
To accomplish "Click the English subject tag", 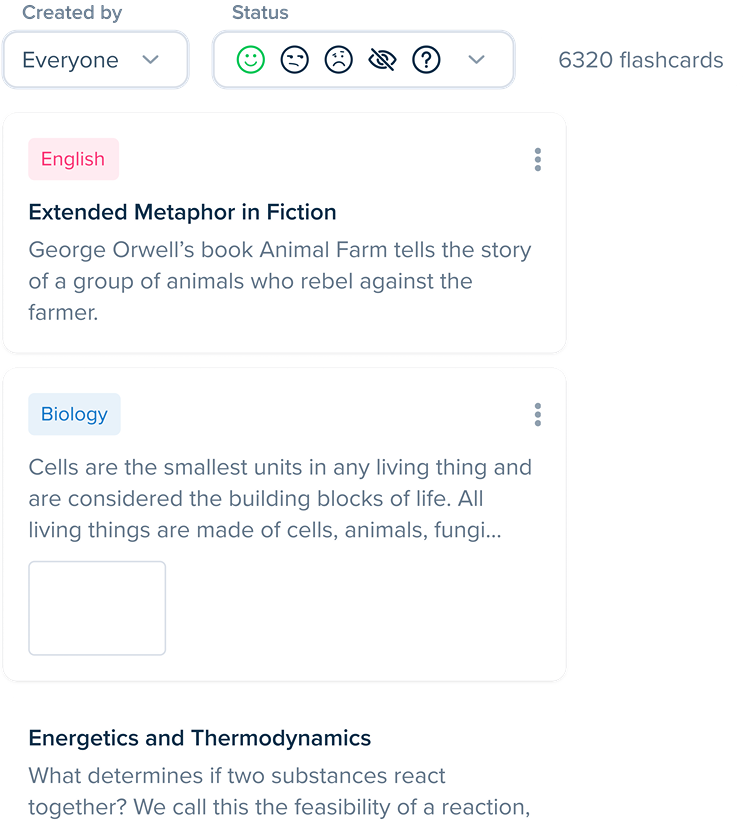I will tap(73, 159).
